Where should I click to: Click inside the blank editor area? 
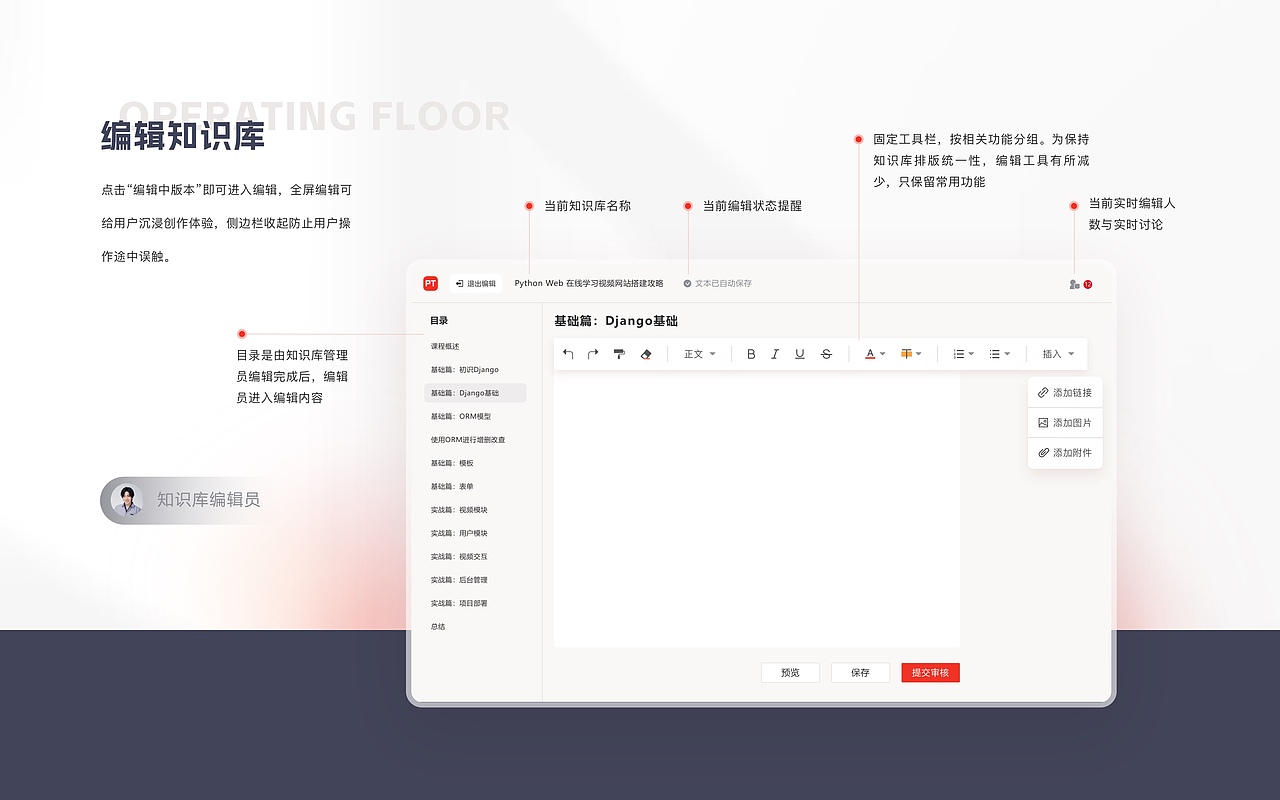pos(757,508)
